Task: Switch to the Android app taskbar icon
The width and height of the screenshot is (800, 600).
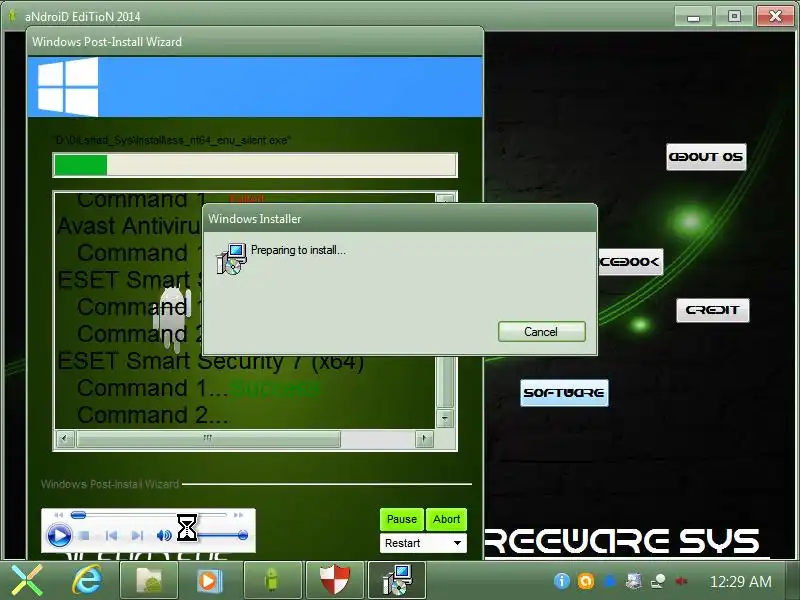Action: (x=272, y=581)
